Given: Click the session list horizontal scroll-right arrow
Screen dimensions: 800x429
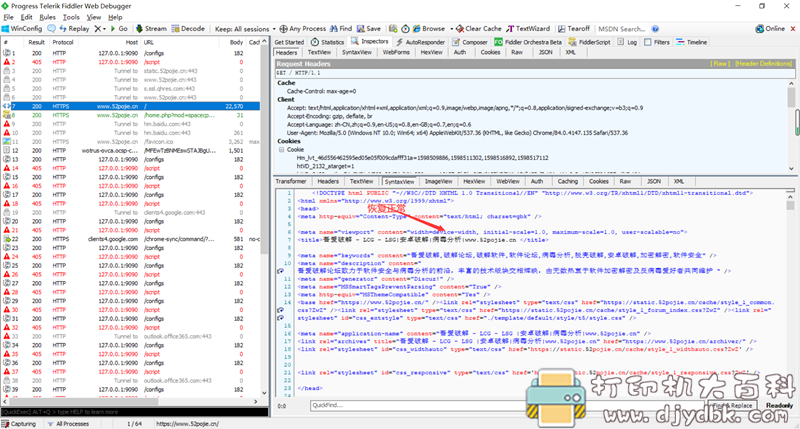Looking at the screenshot, I should (x=256, y=401).
